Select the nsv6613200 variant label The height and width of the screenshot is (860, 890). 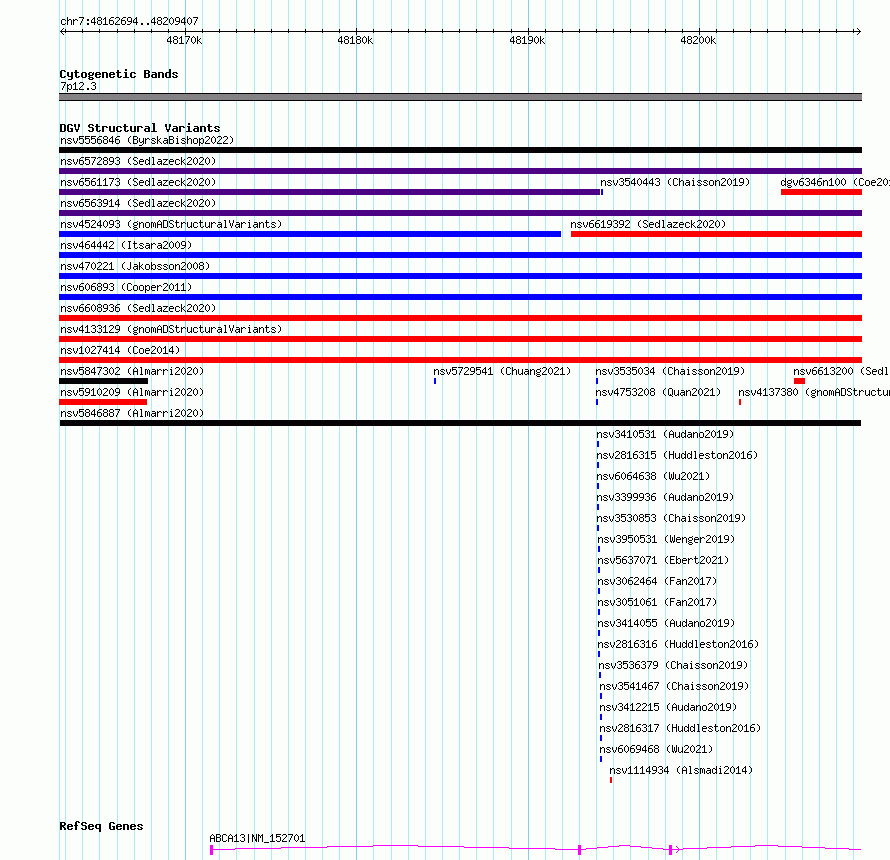841,371
